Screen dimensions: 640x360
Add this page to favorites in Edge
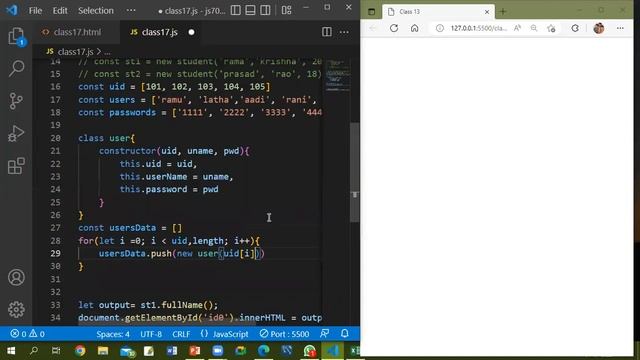pyautogui.click(x=551, y=28)
